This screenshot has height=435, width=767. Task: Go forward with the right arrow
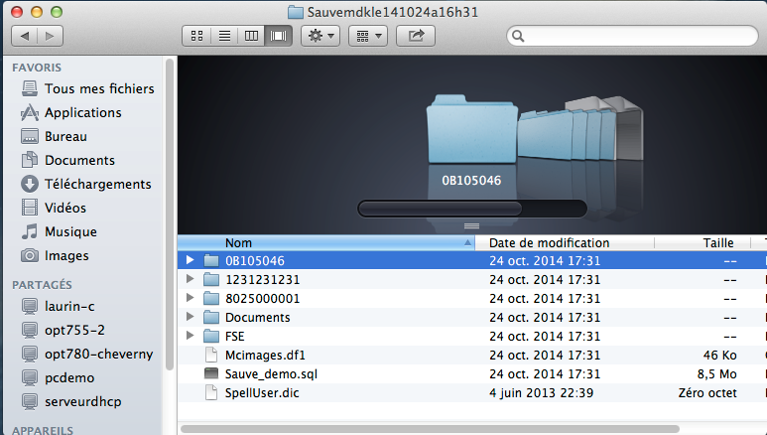(49, 36)
